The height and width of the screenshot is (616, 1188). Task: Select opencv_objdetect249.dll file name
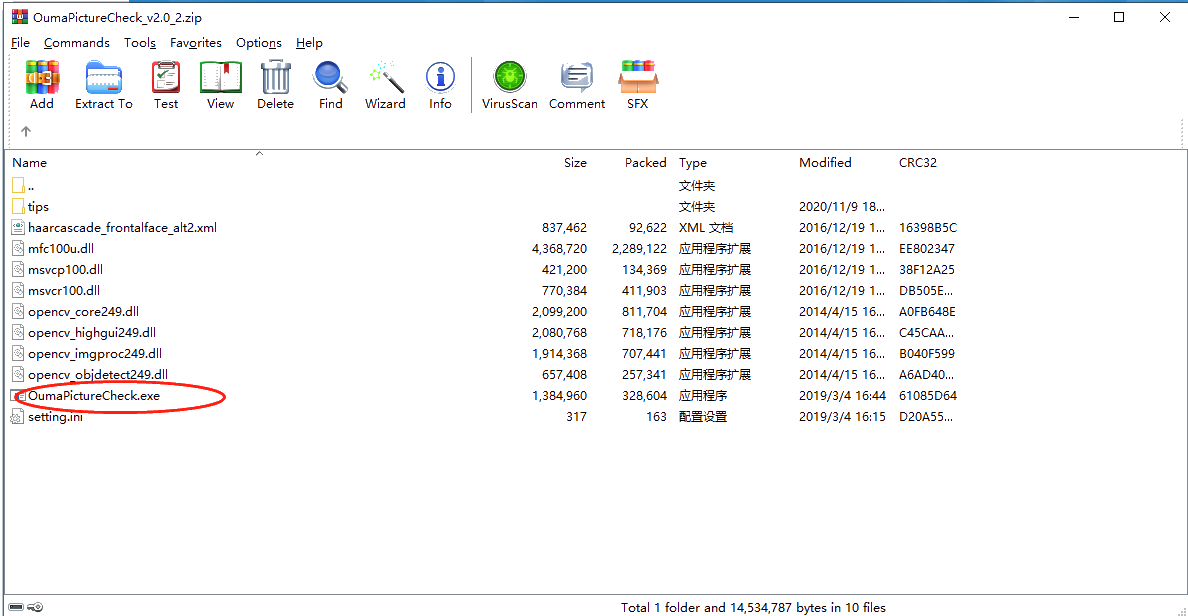click(98, 374)
